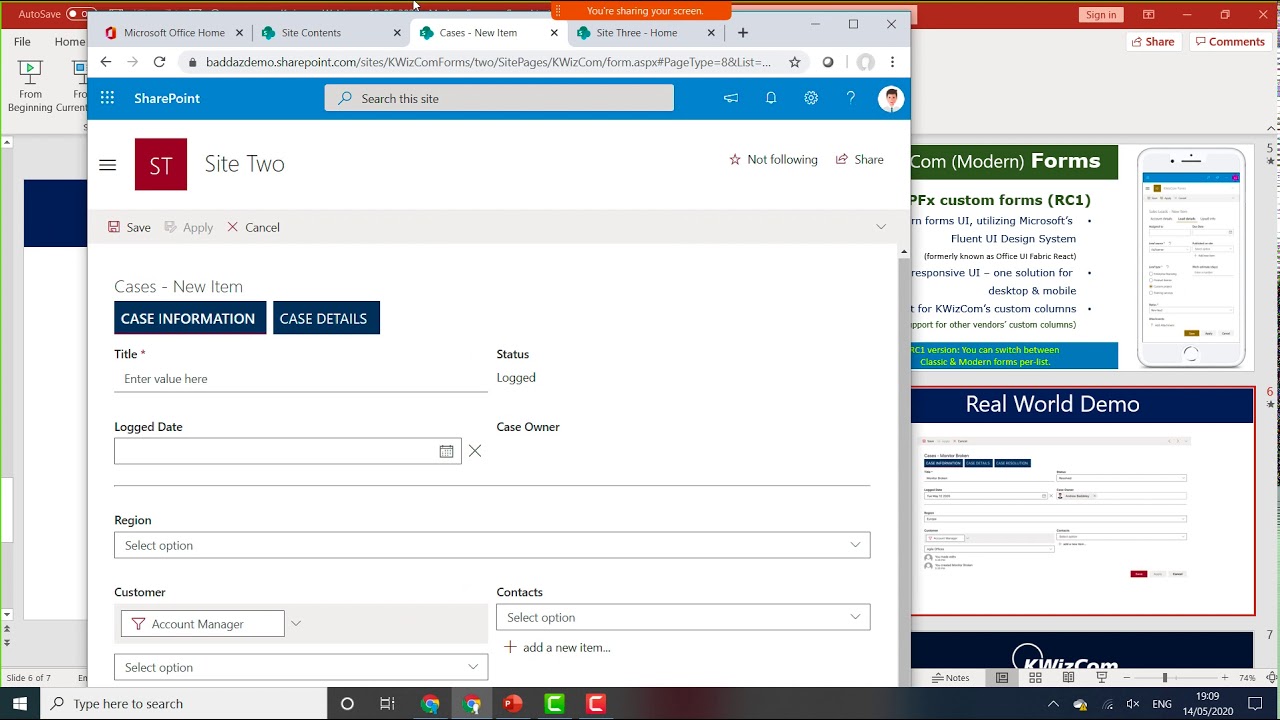The height and width of the screenshot is (720, 1280).
Task: Open the Site Two hamburger navigation menu
Action: [x=108, y=165]
